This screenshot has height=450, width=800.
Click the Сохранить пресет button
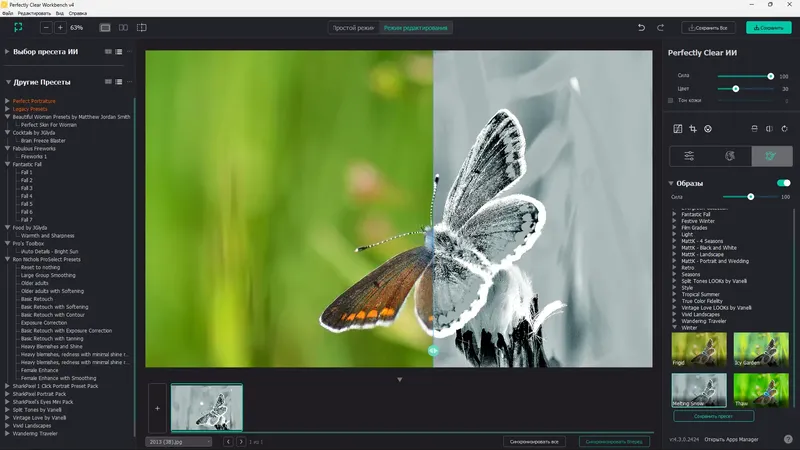point(713,416)
